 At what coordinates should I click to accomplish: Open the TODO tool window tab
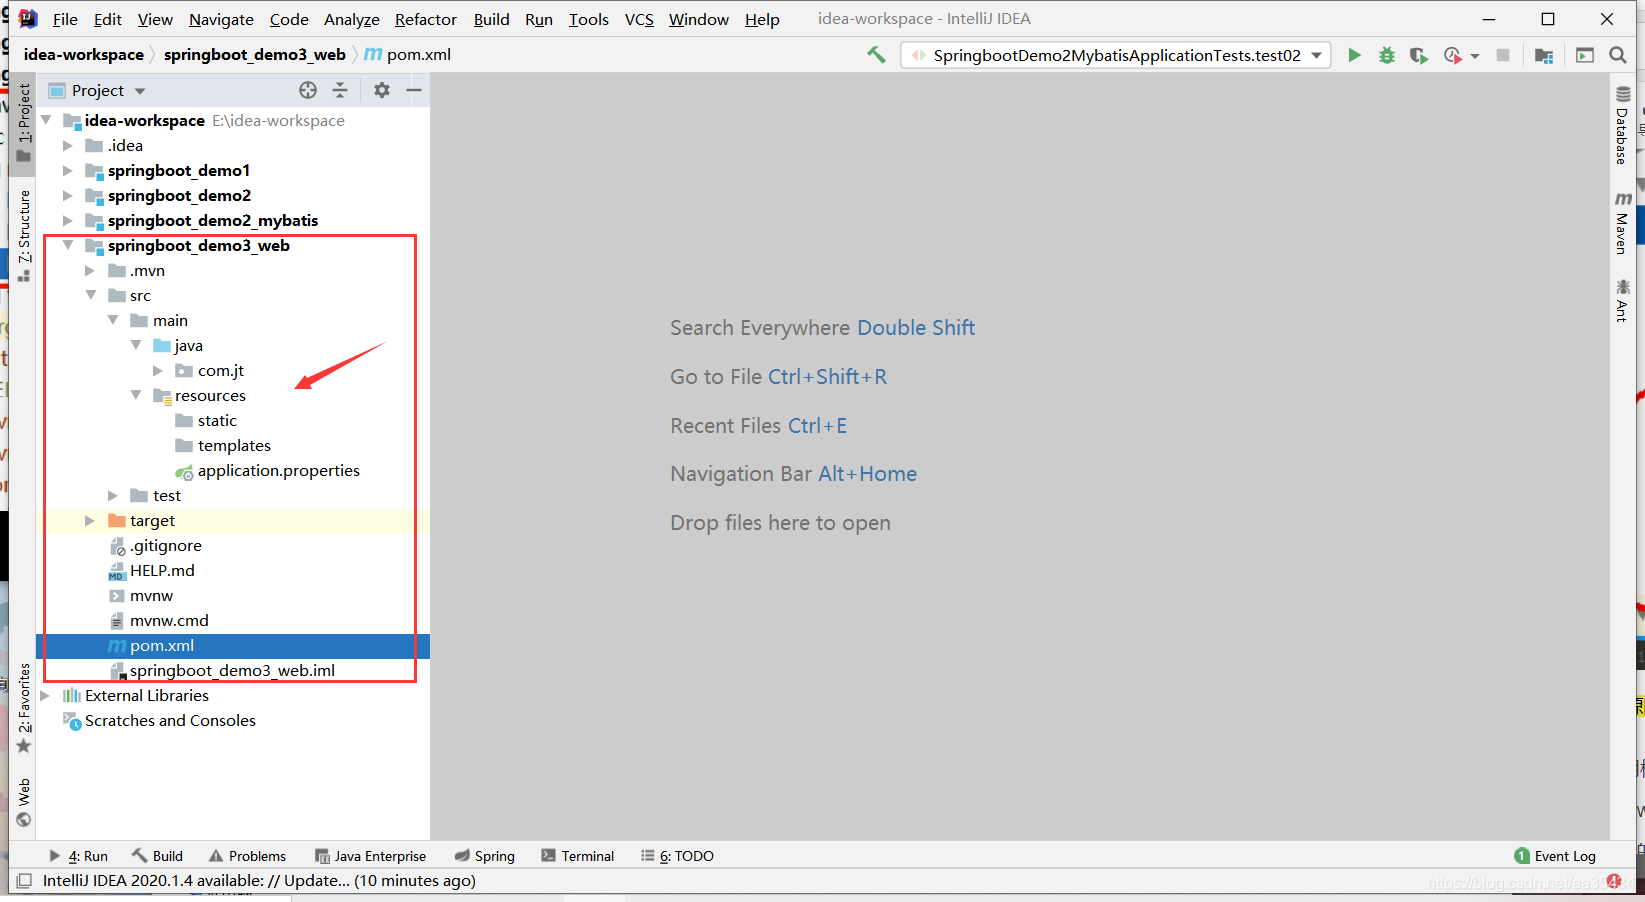678,856
